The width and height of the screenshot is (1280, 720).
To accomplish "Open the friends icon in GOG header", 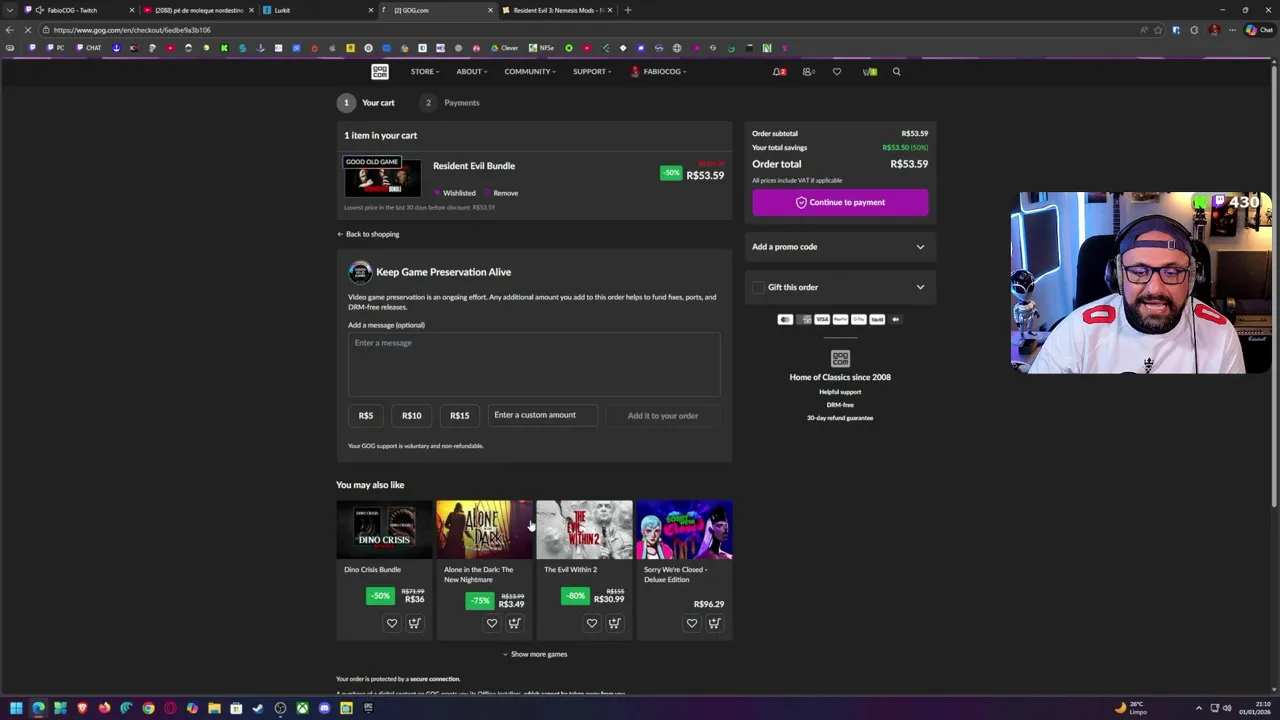I will click(808, 71).
